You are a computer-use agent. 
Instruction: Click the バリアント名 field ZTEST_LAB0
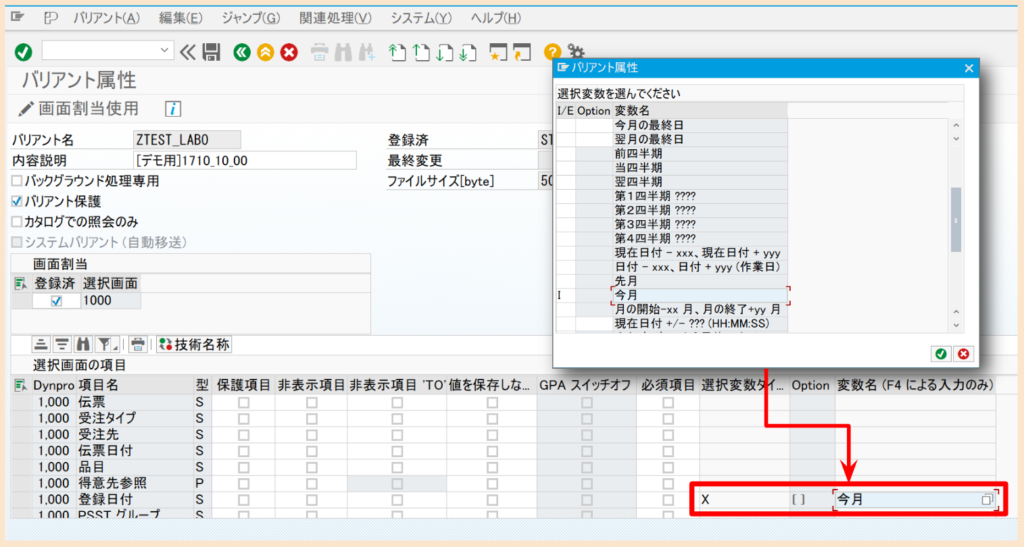[187, 140]
